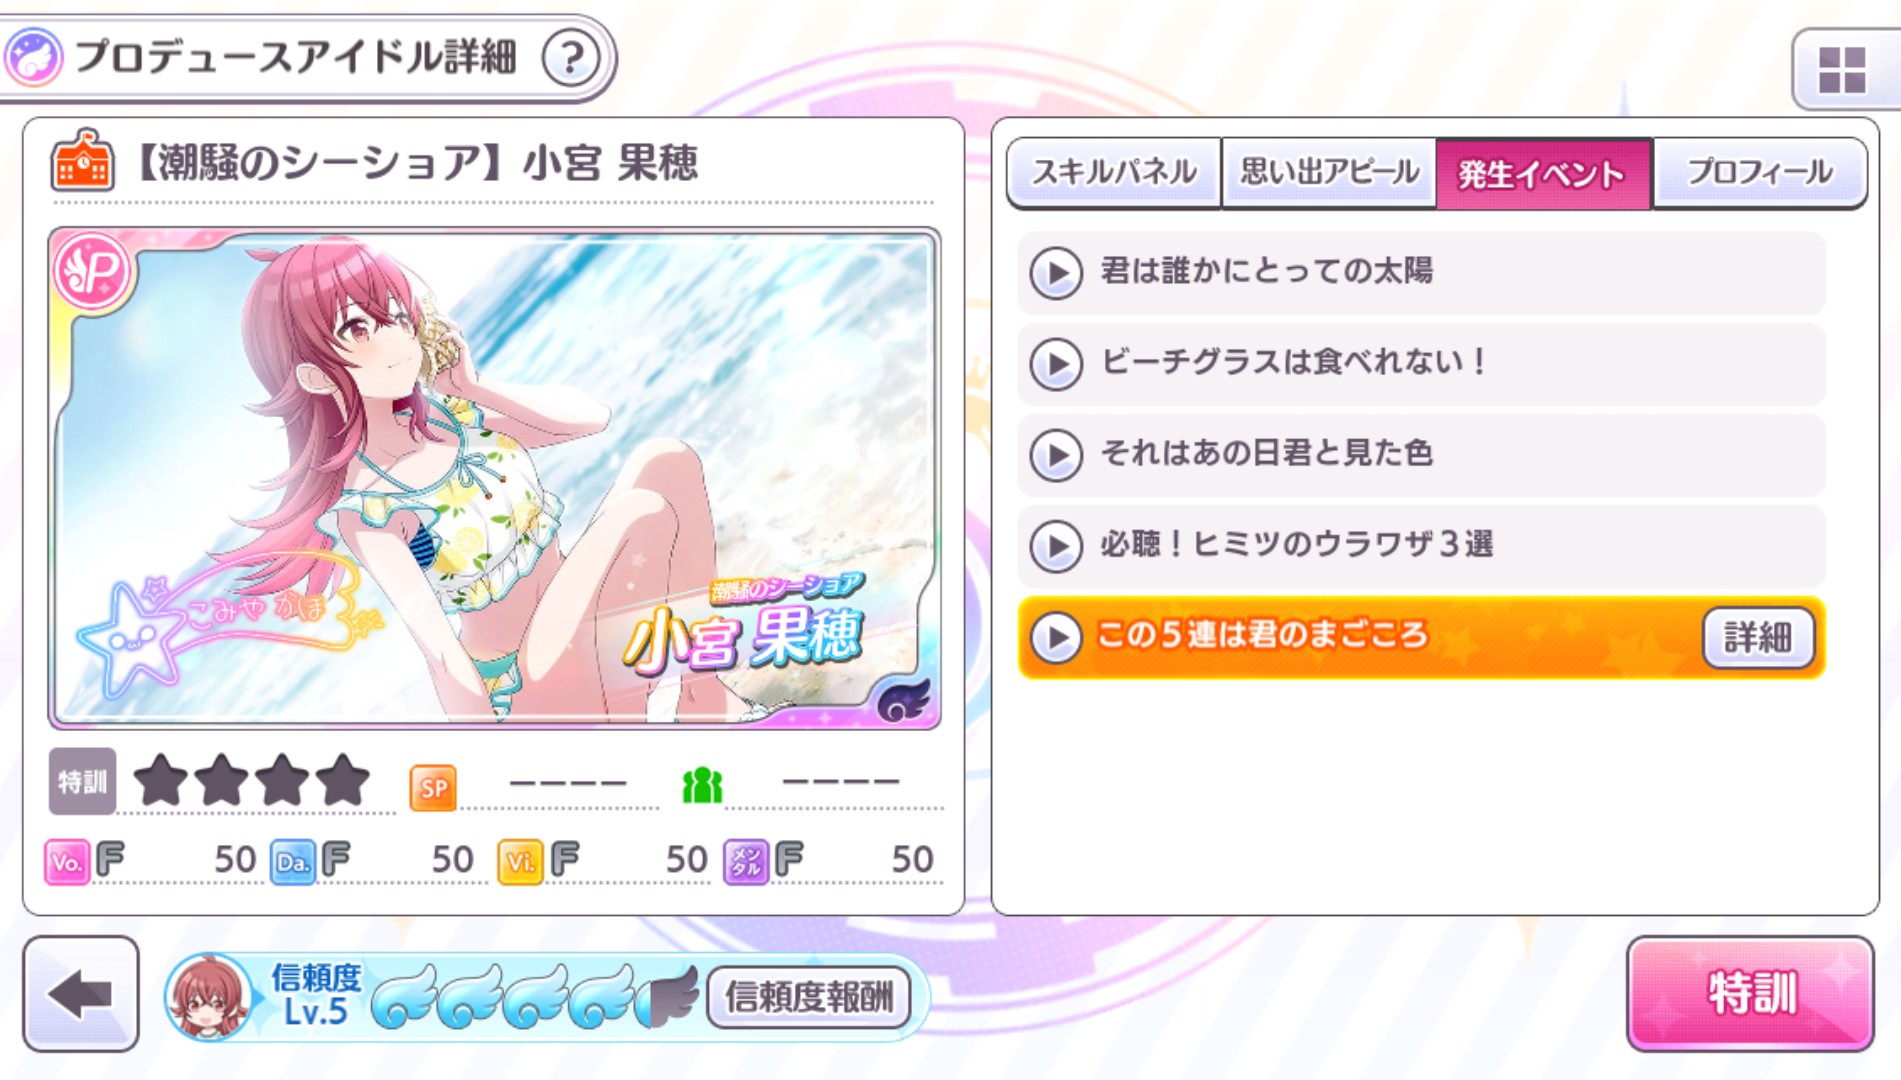Viewport: 1901px width, 1080px height.
Task: Play the 必聴！ヒミツのウラワザ３選 event
Action: (1421, 546)
